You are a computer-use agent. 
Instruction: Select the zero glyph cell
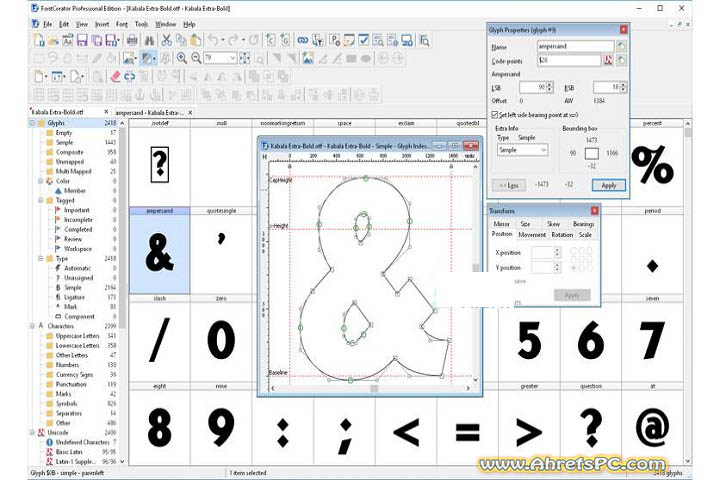click(x=221, y=338)
